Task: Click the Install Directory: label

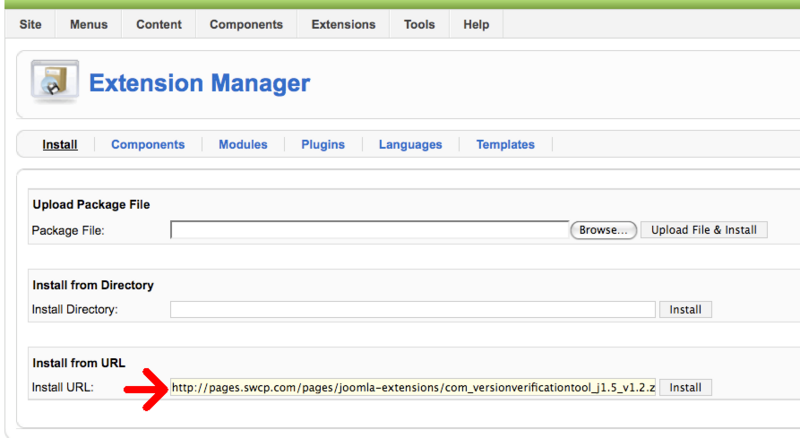Action: point(74,309)
